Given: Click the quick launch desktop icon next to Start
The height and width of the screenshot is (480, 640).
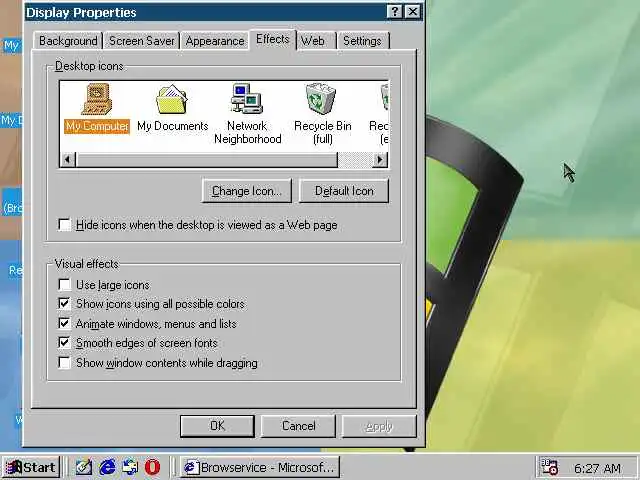Looking at the screenshot, I should [x=84, y=467].
